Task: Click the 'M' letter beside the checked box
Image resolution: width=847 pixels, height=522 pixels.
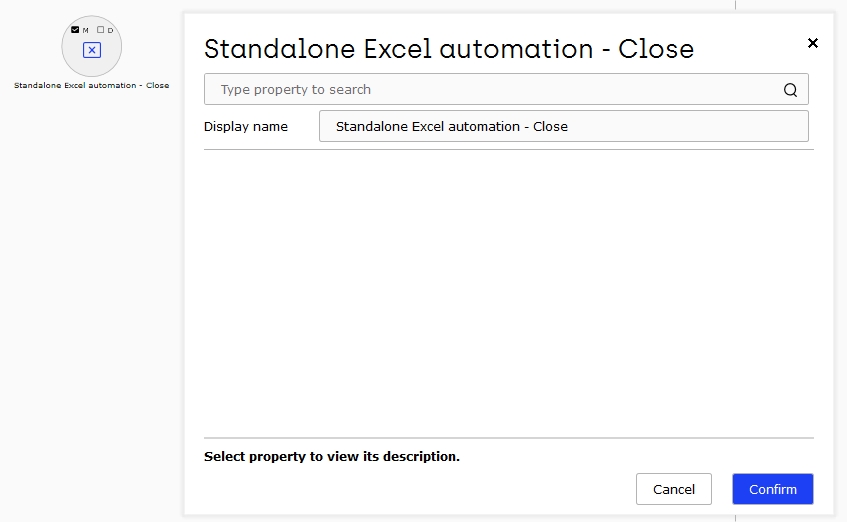Action: [x=85, y=30]
